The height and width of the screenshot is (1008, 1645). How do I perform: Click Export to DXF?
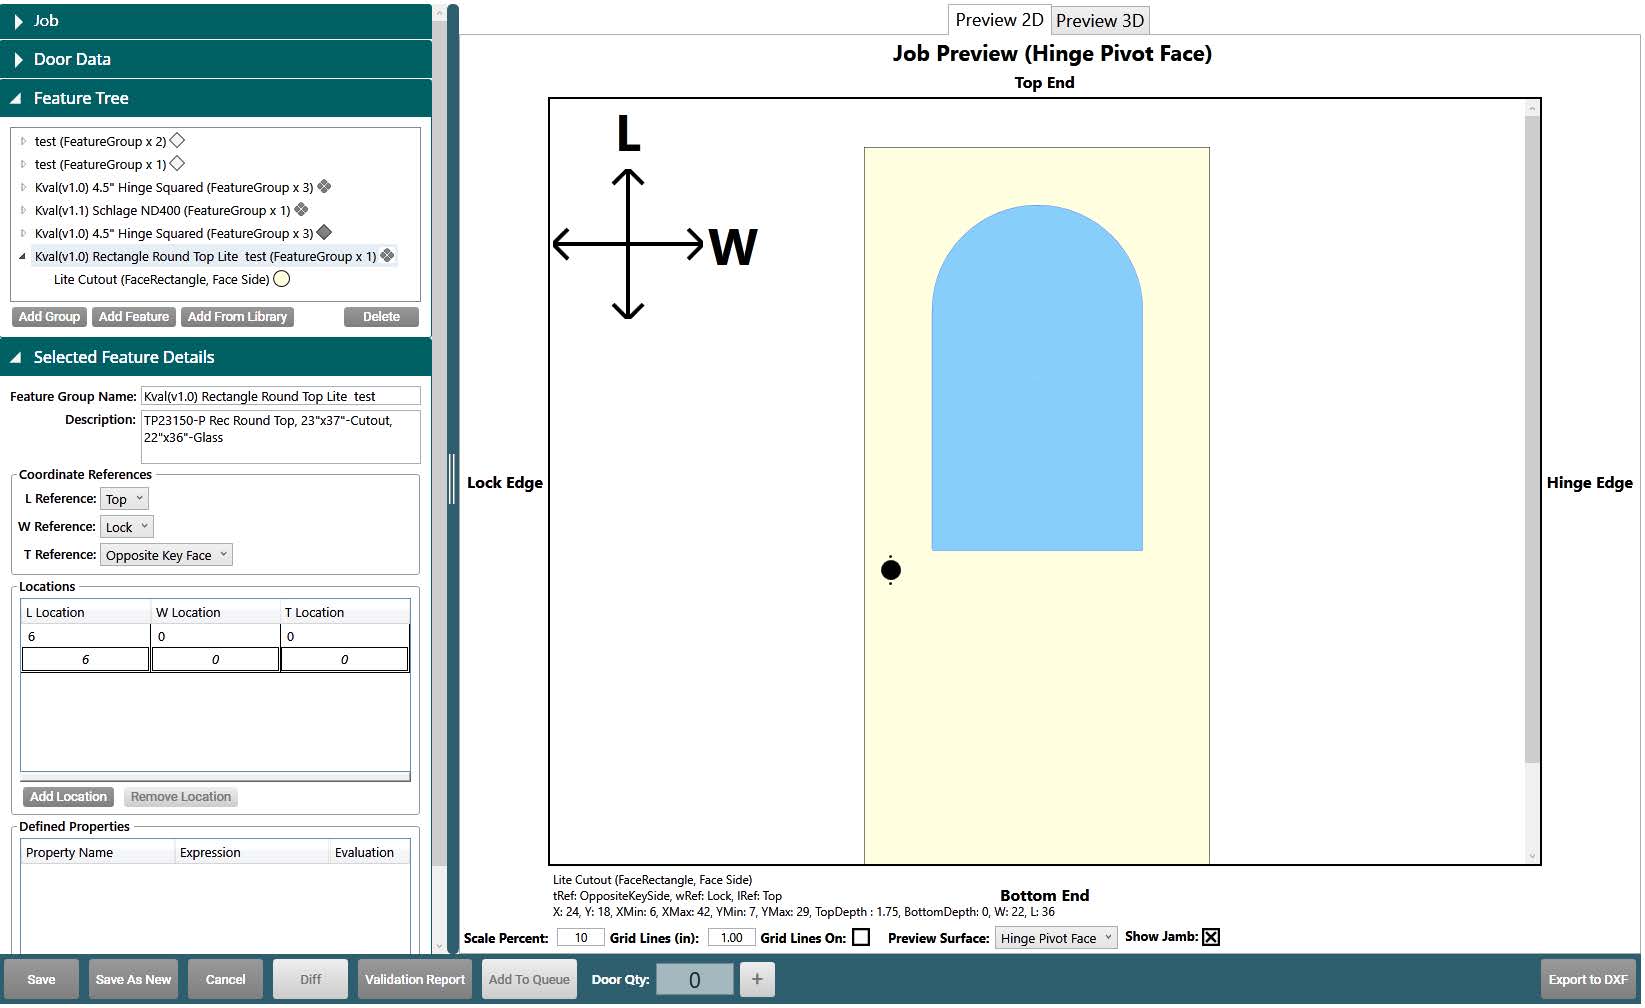(x=1588, y=980)
